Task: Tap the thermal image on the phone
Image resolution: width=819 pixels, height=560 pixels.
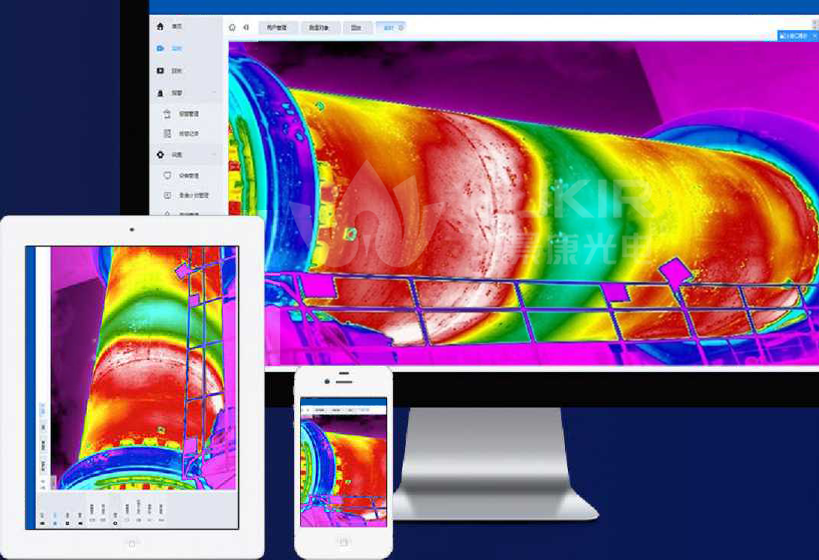Action: 344,470
